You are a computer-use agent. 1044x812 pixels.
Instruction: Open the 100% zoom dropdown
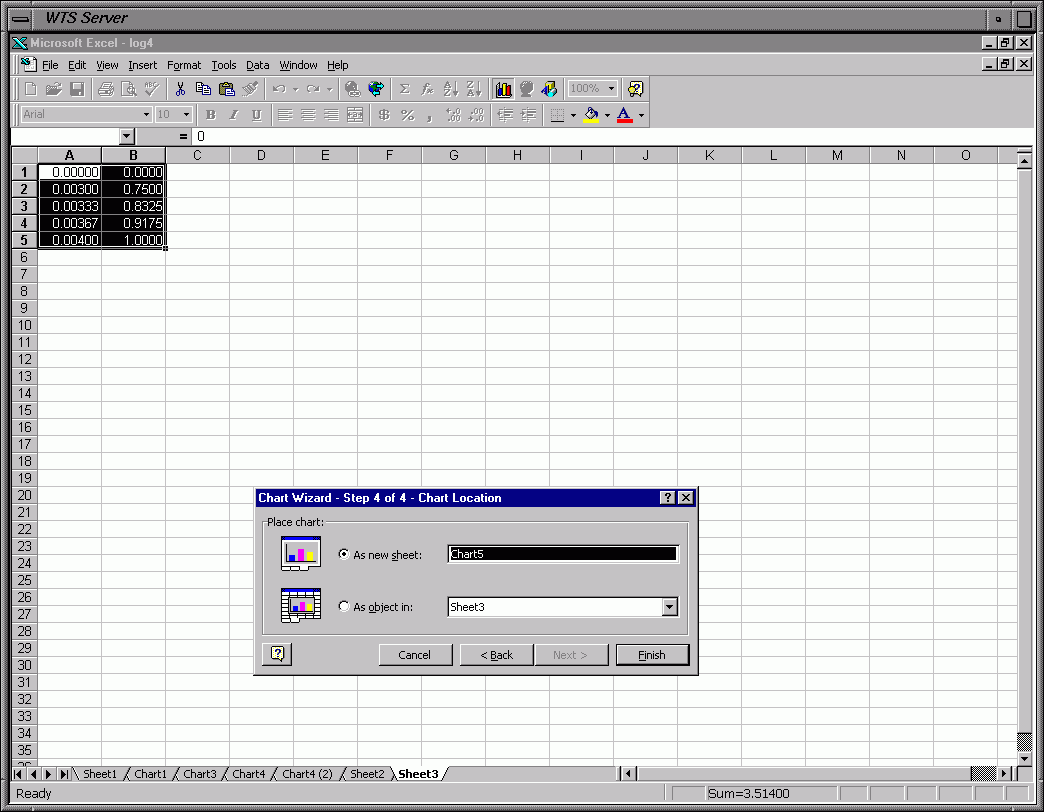(611, 89)
